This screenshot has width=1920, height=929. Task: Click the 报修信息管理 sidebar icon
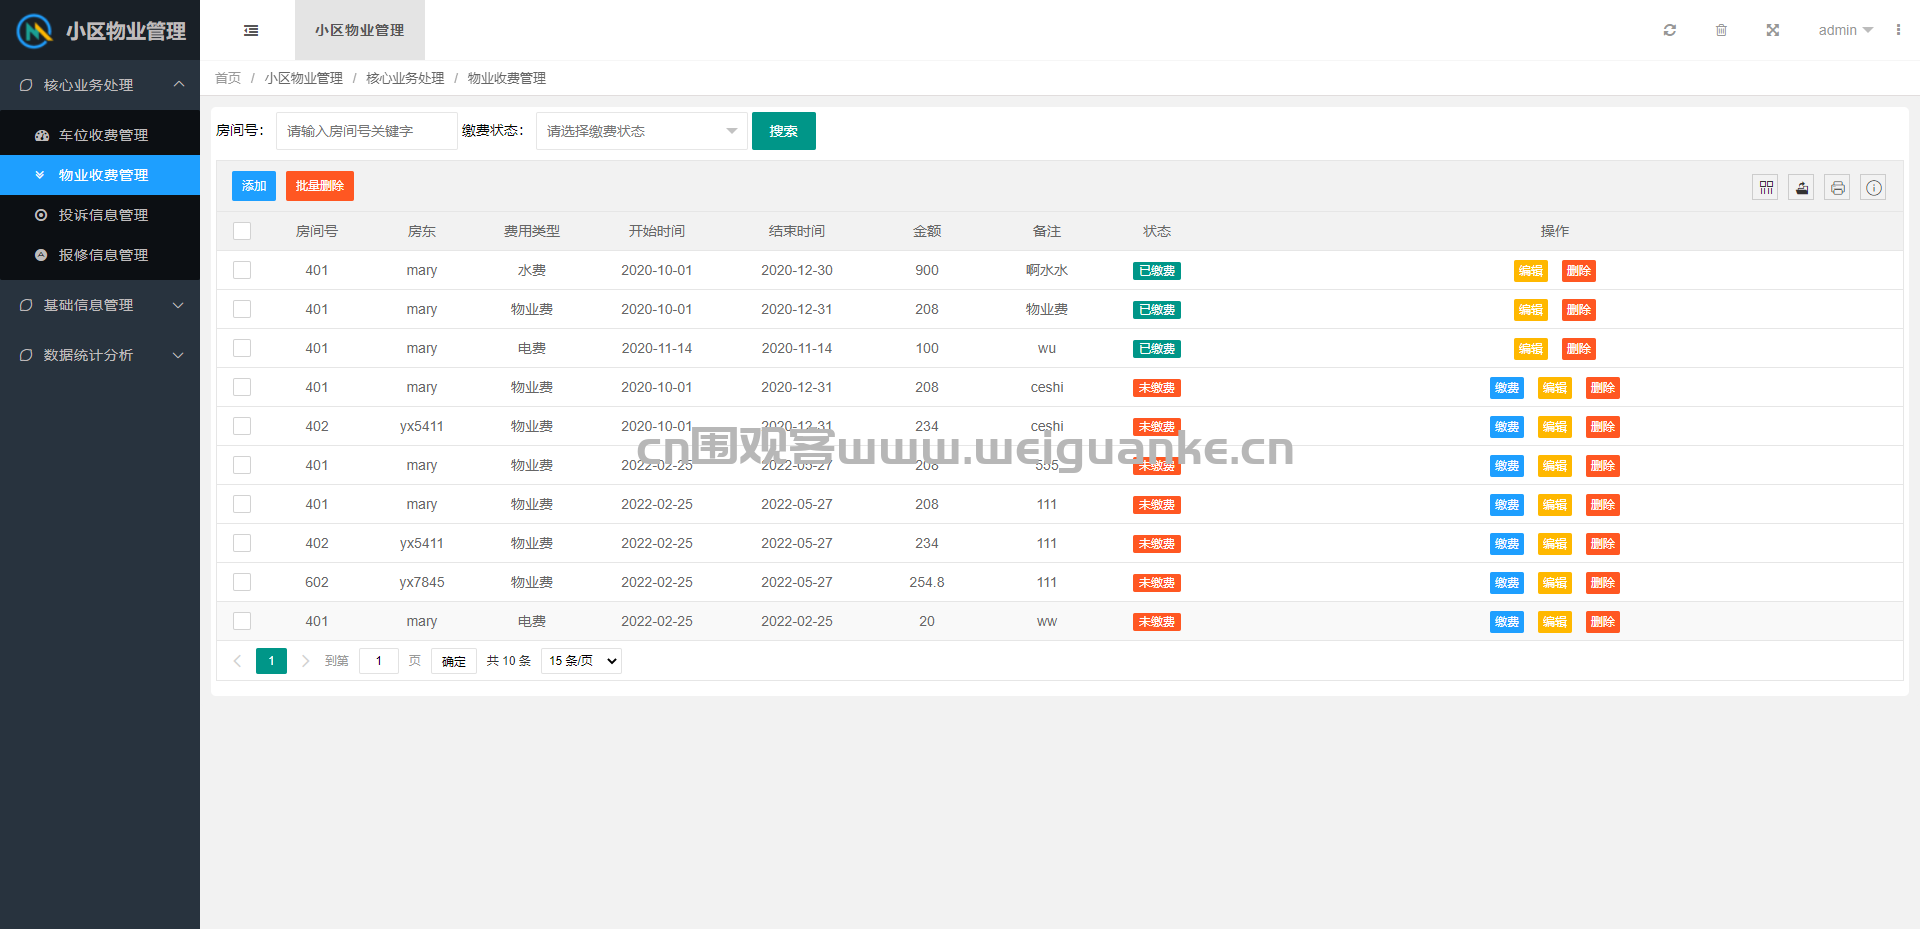tap(41, 255)
